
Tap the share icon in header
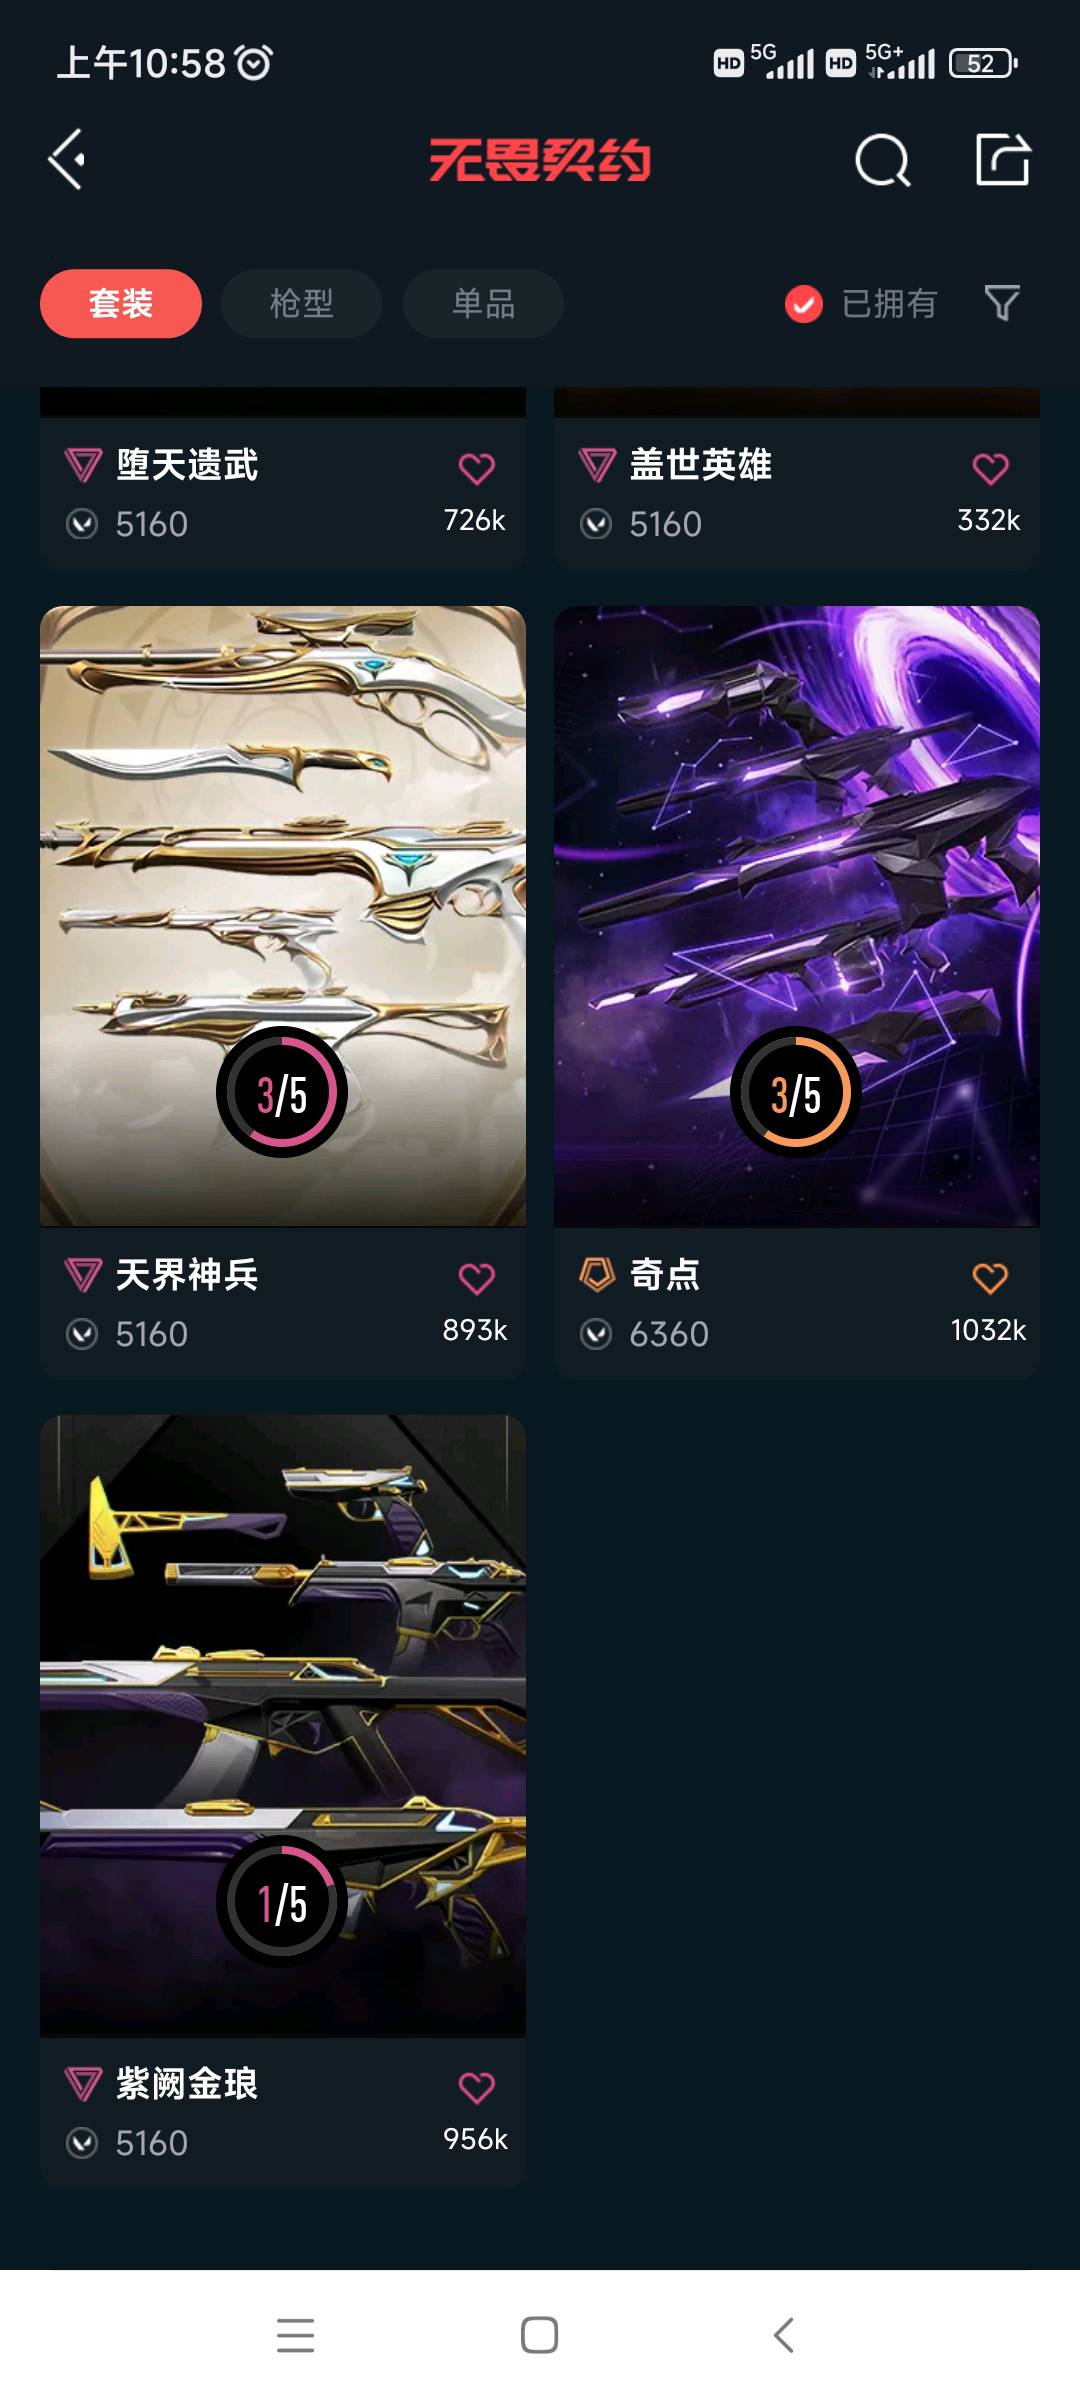pos(1003,159)
